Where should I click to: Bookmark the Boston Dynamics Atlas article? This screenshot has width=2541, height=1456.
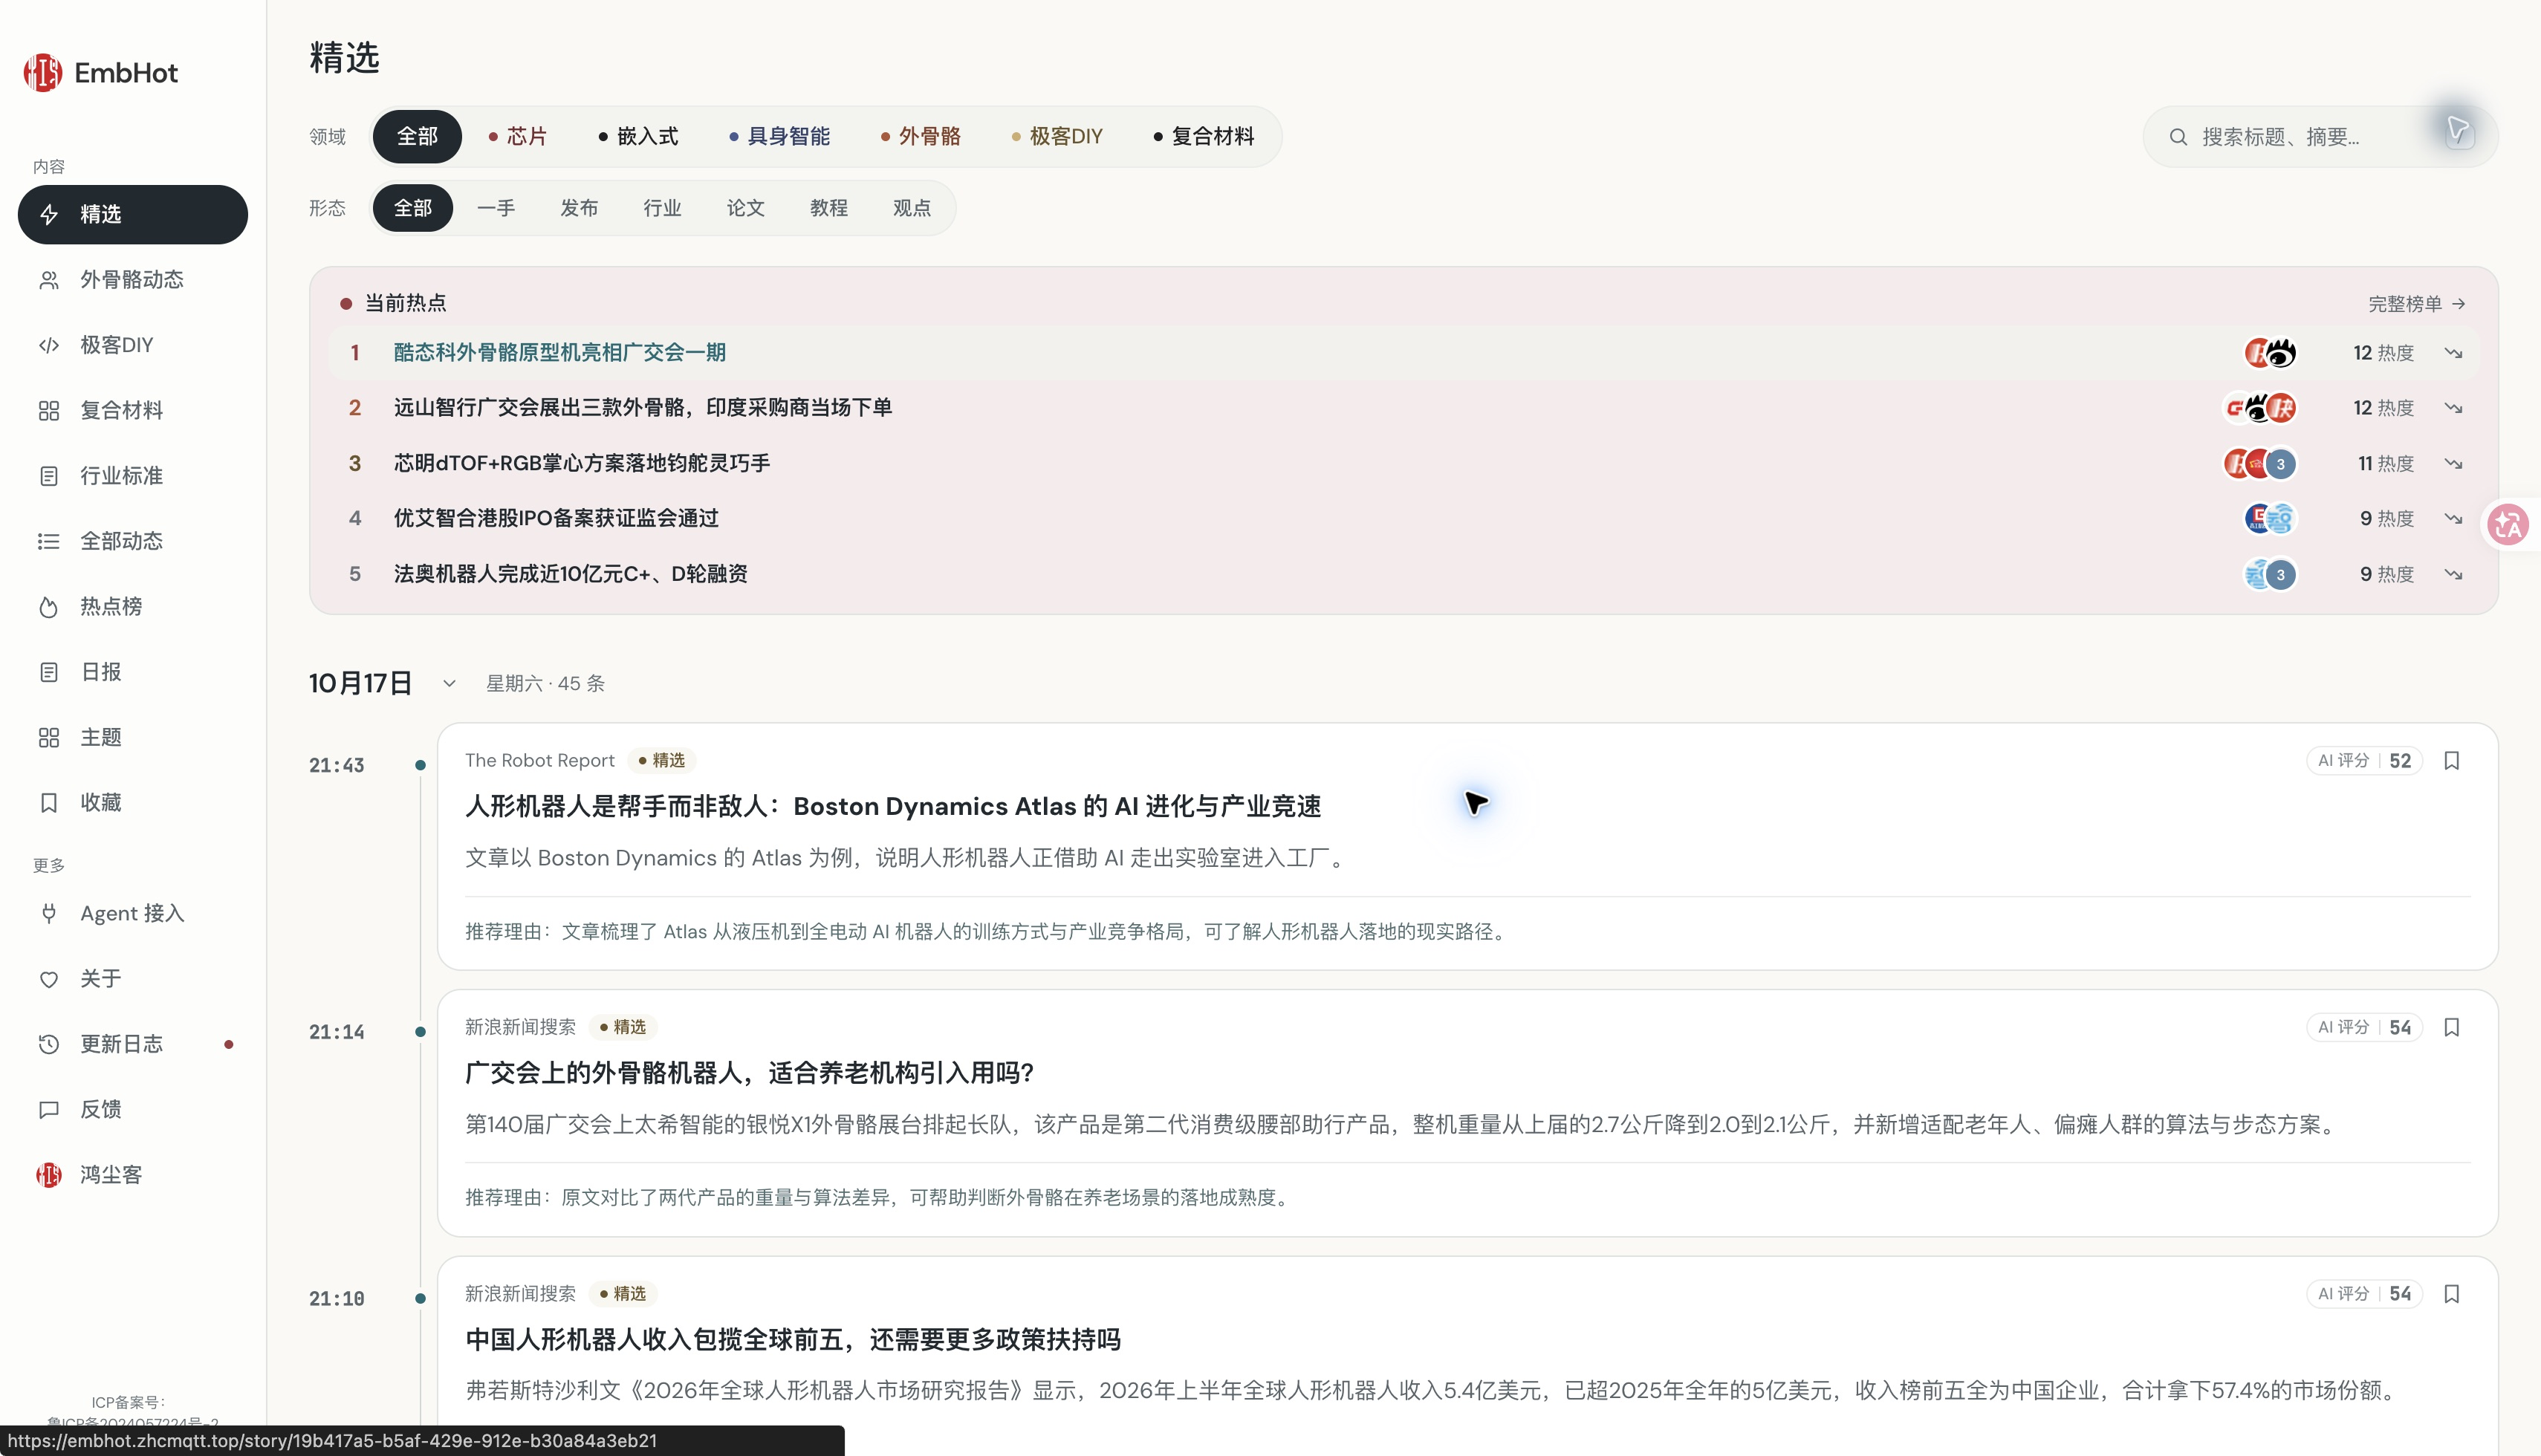(x=2451, y=761)
